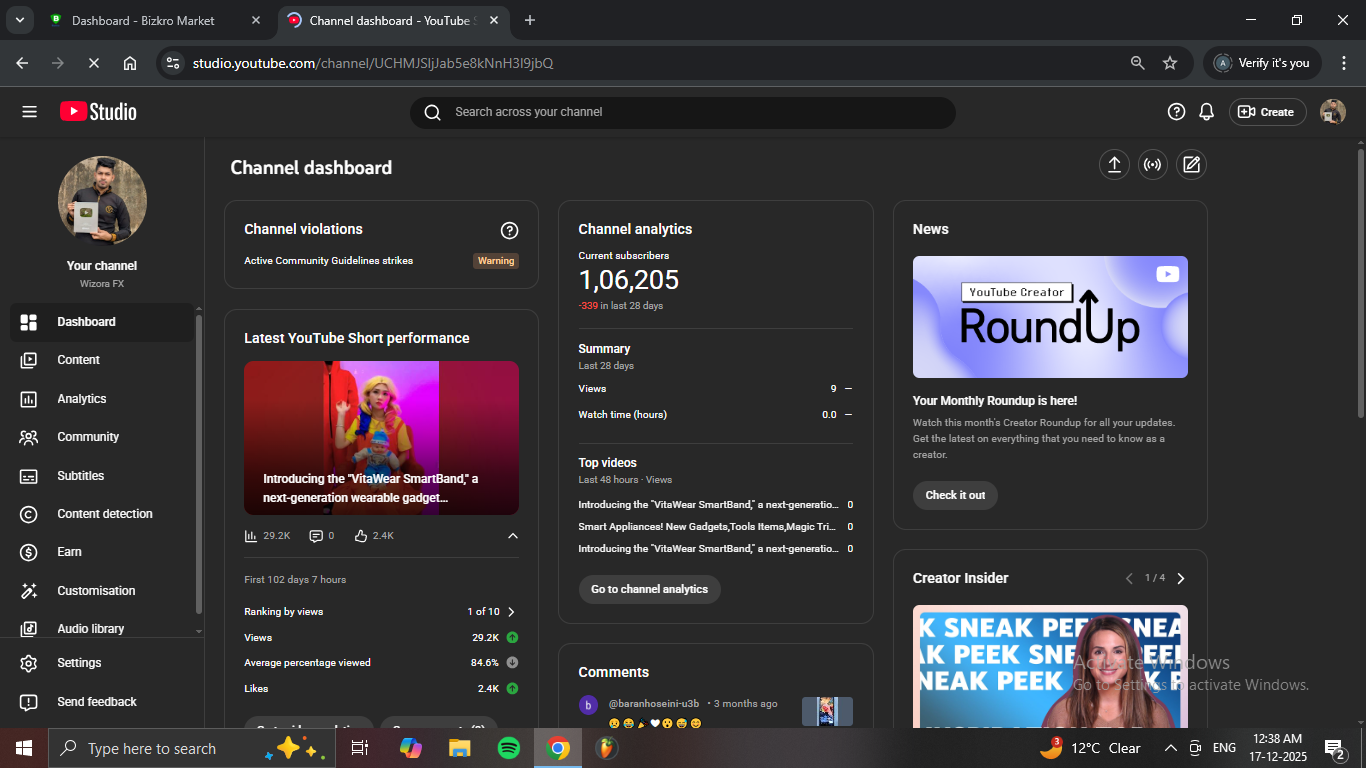Click the Upload videos icon
Screen dimensions: 1366x768
point(1114,165)
